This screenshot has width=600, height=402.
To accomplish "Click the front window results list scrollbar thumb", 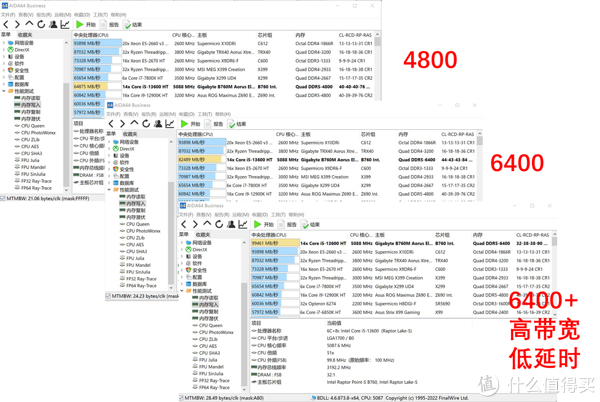I will [554, 241].
